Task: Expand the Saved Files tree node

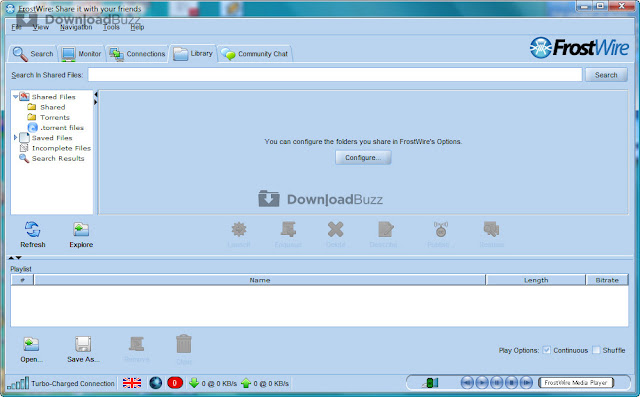Action: click(16, 138)
